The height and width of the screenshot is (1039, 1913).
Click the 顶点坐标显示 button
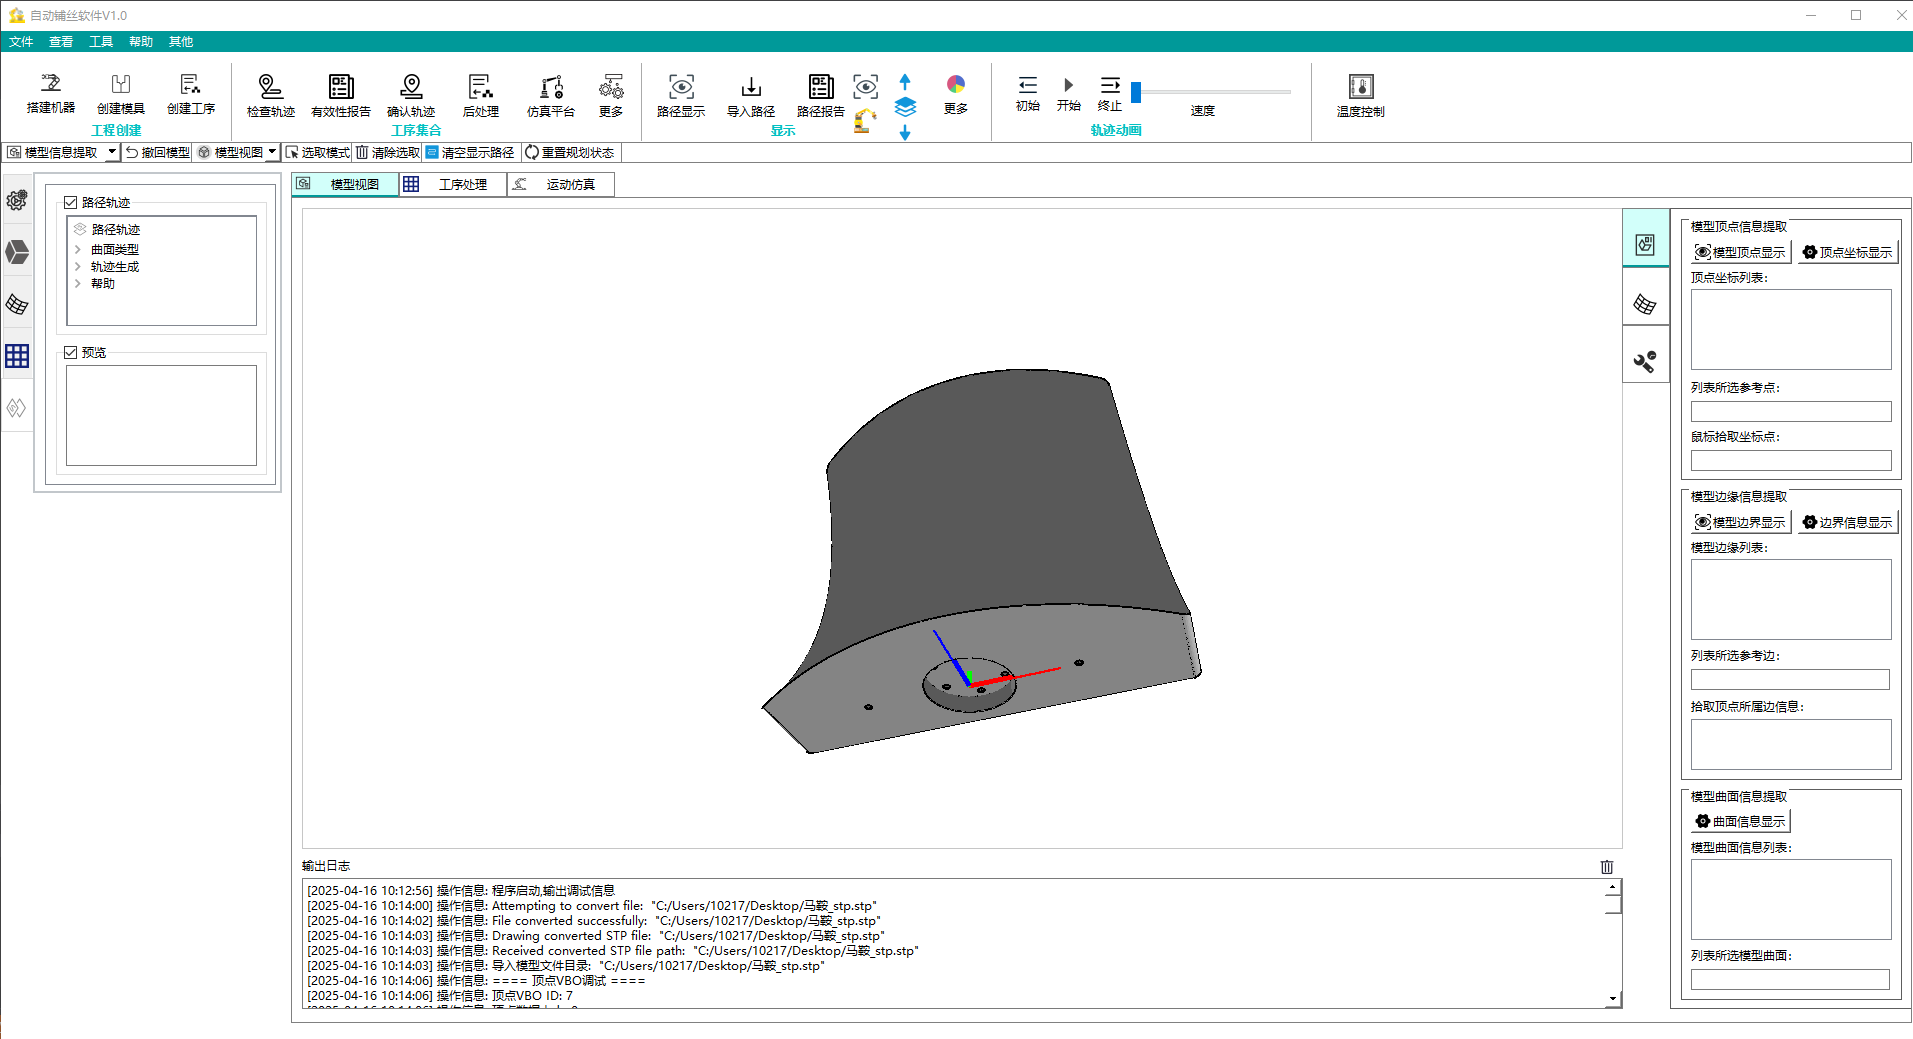[x=1847, y=252]
